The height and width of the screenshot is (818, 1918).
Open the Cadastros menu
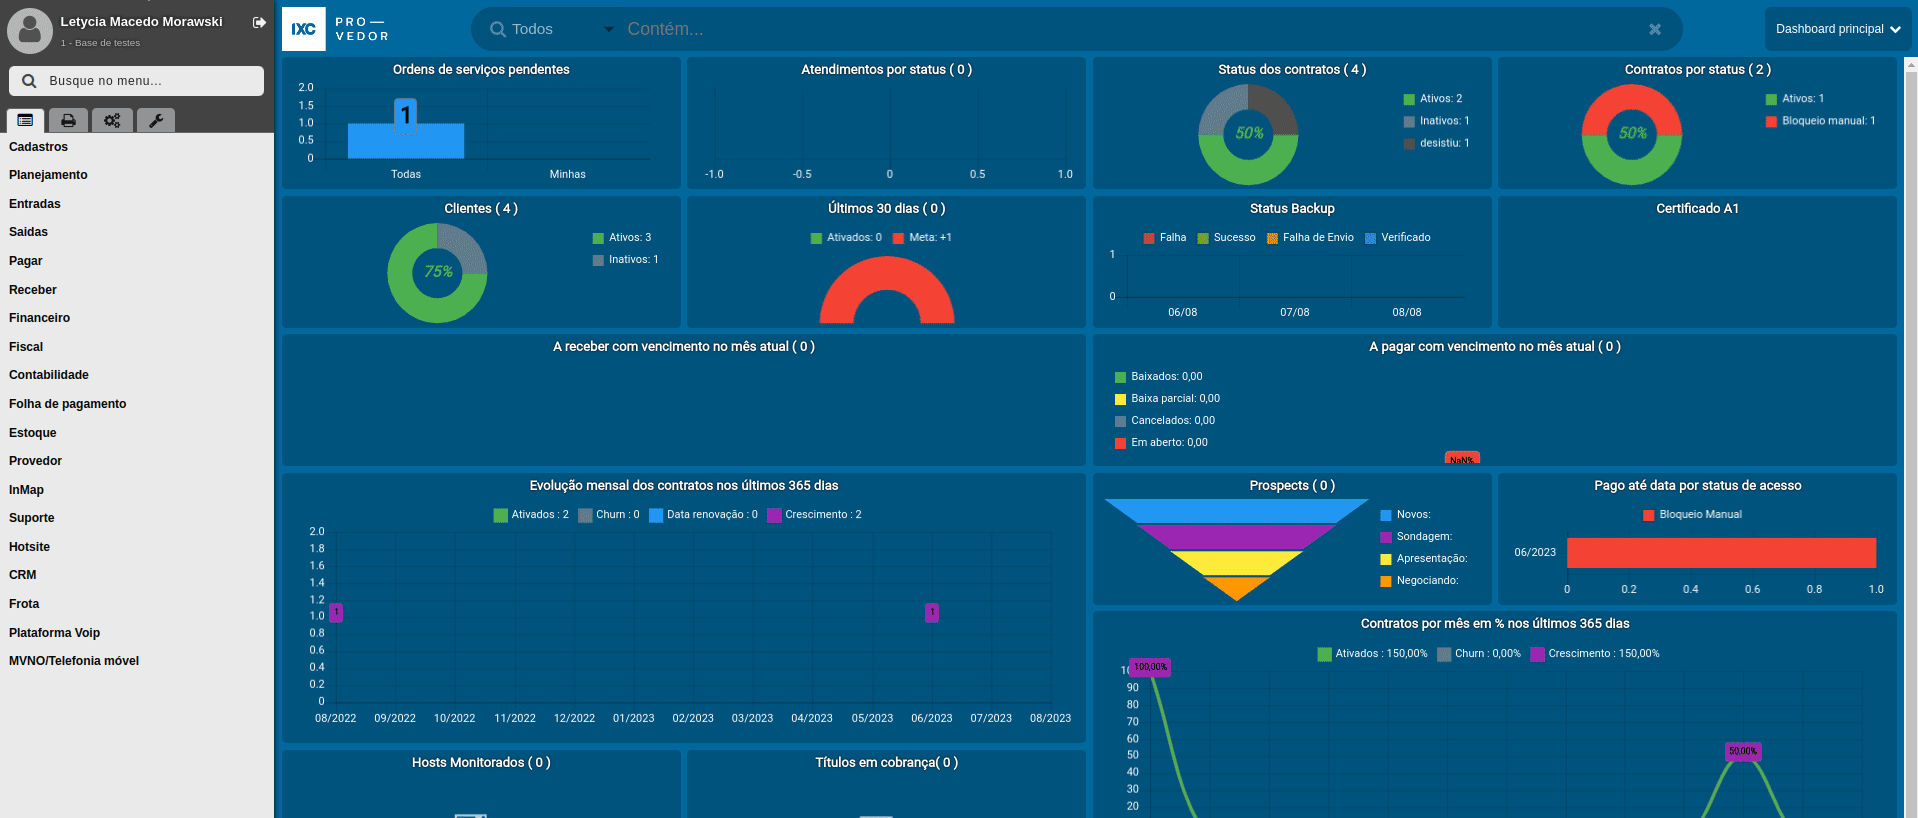coord(39,147)
